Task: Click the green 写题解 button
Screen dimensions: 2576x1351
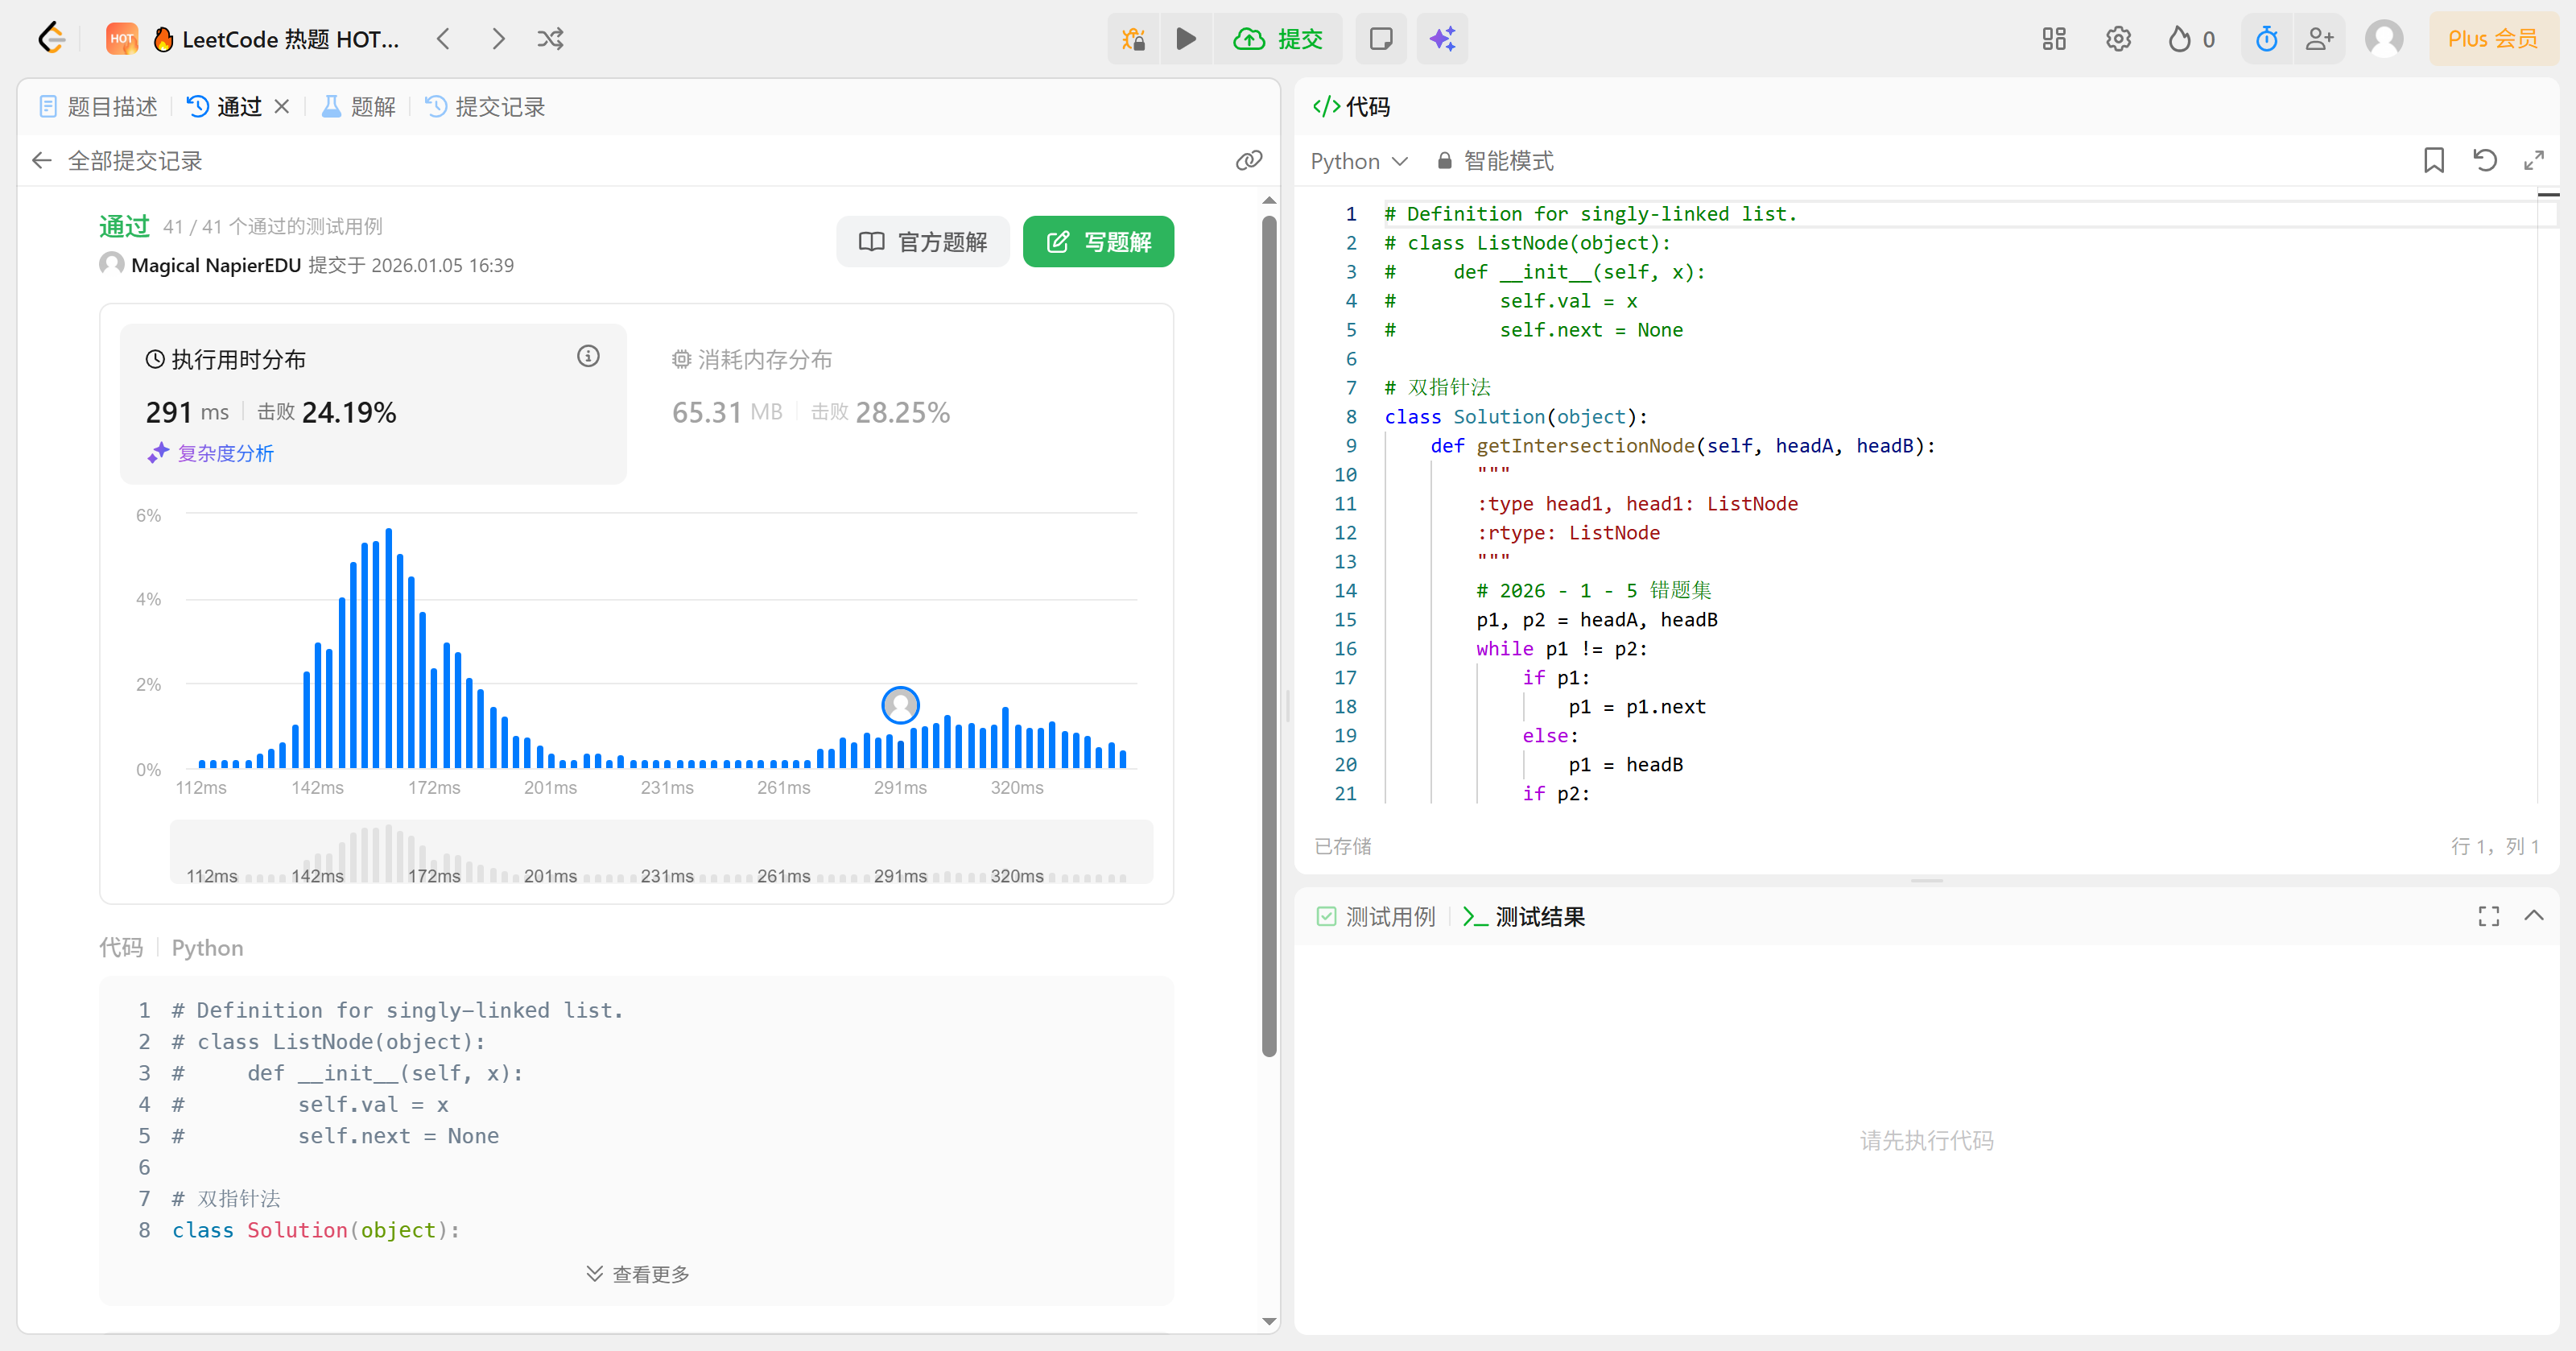Action: (1098, 242)
